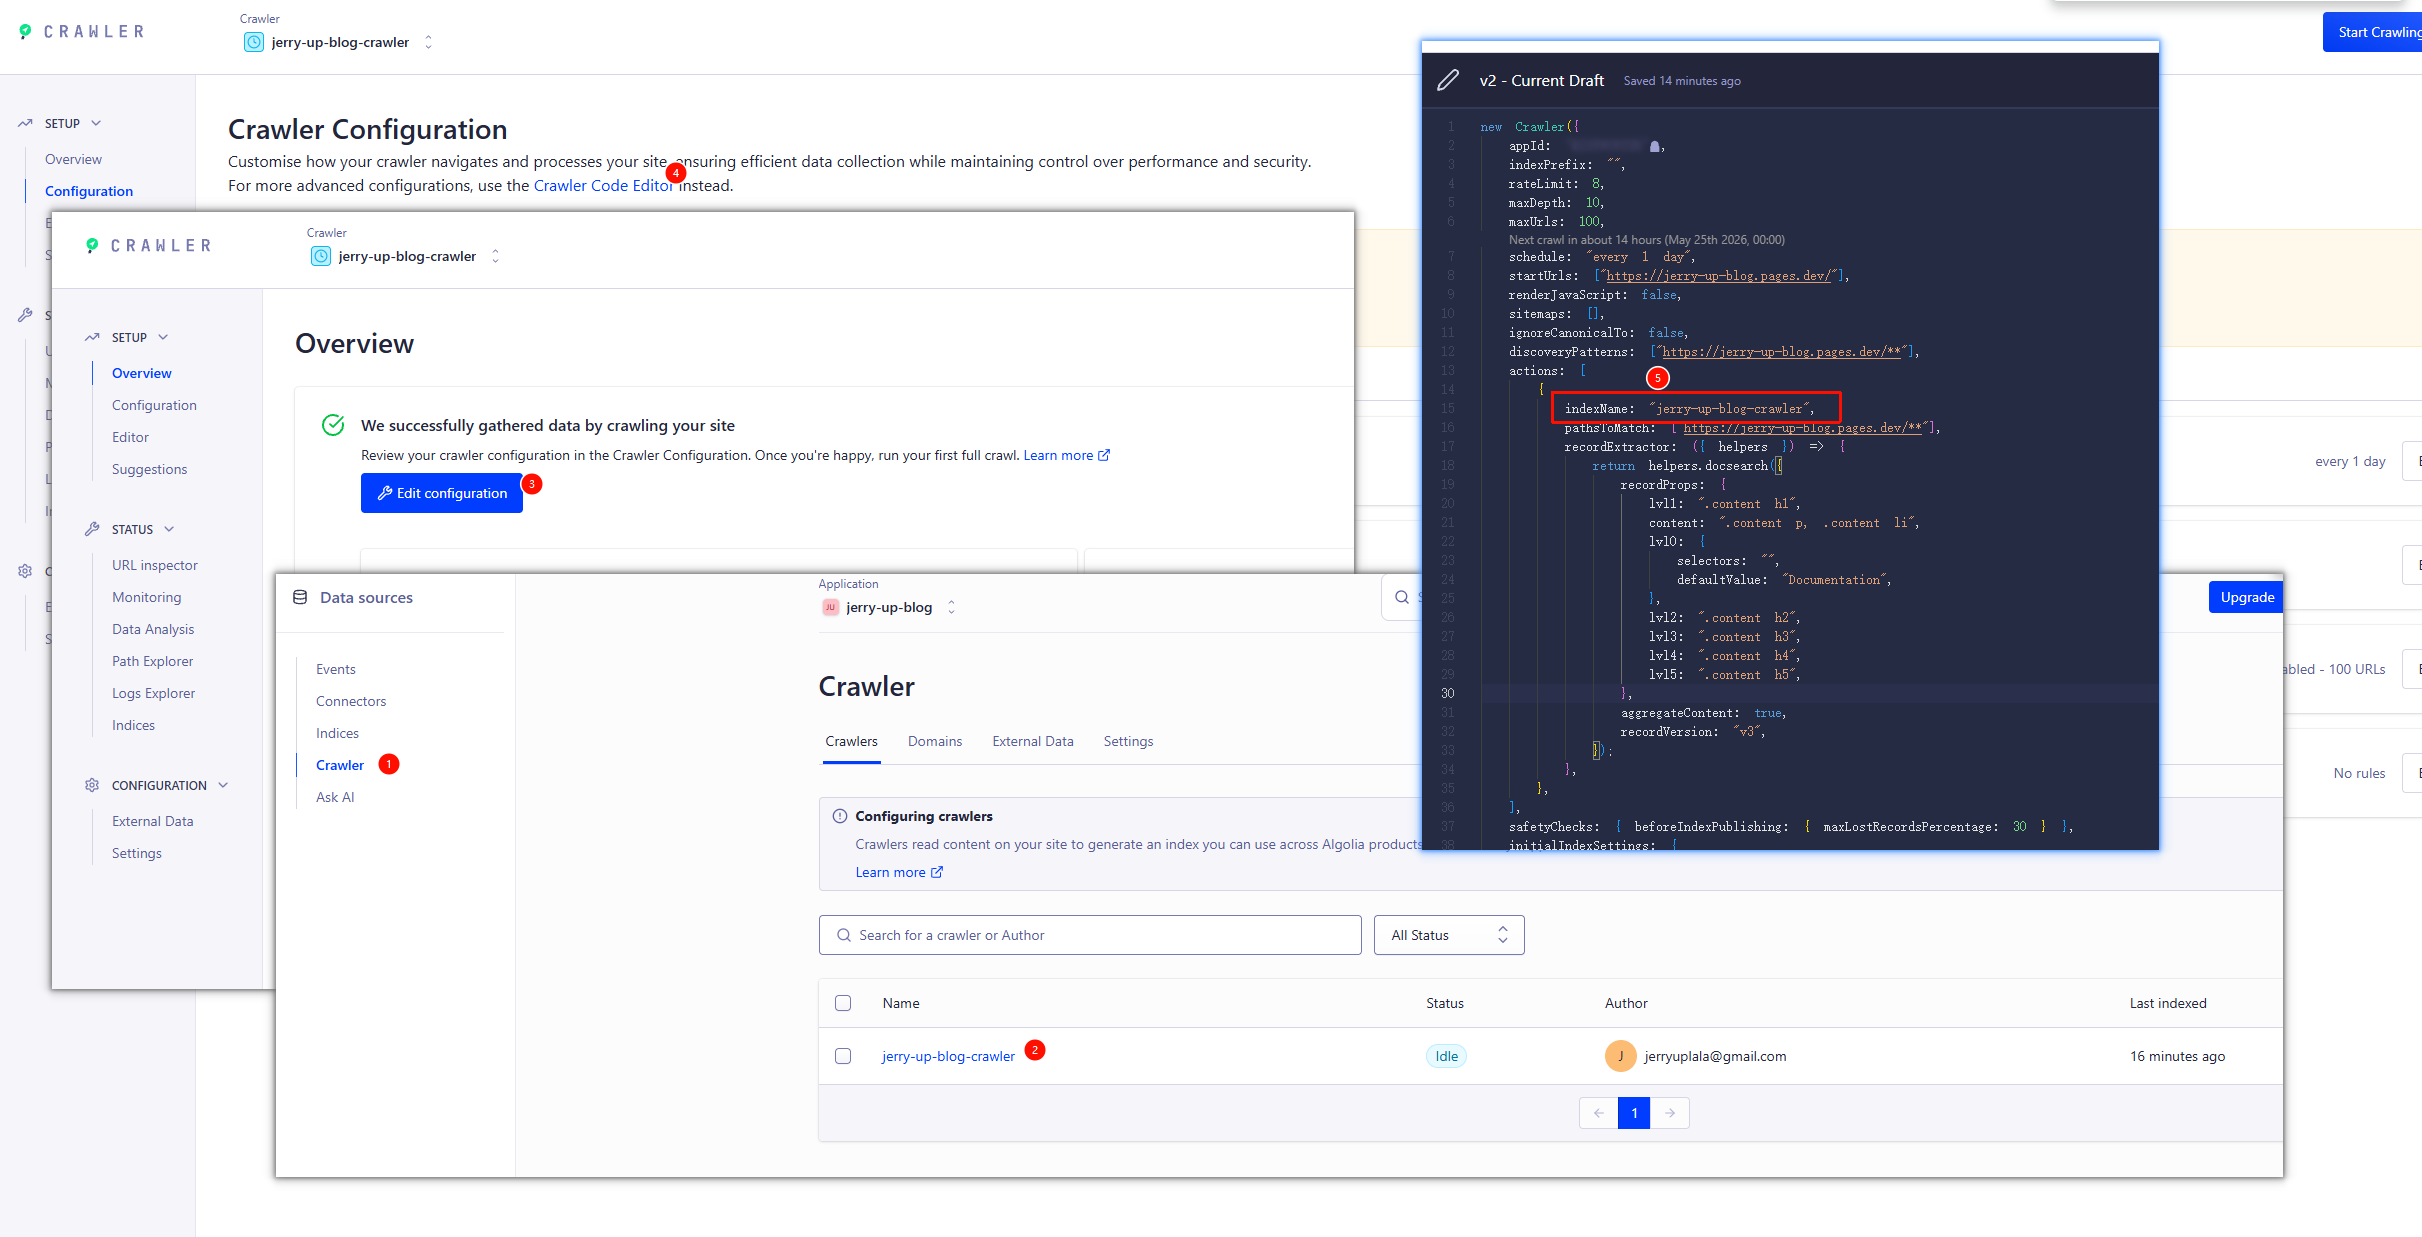Screen dimensions: 2422x1237
Task: Tick the select-all checkbox in the crawler table header
Action: click(x=843, y=1003)
